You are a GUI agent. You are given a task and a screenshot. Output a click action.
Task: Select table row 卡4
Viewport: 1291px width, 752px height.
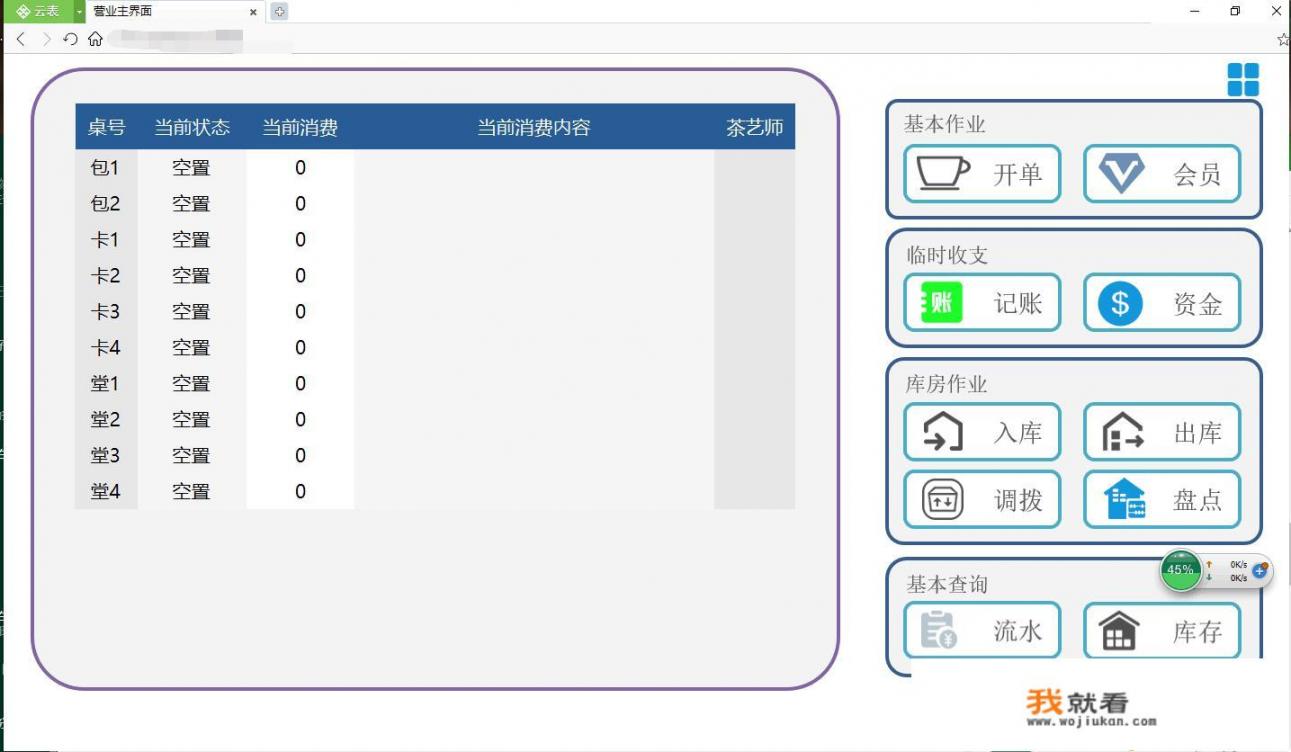coord(435,348)
